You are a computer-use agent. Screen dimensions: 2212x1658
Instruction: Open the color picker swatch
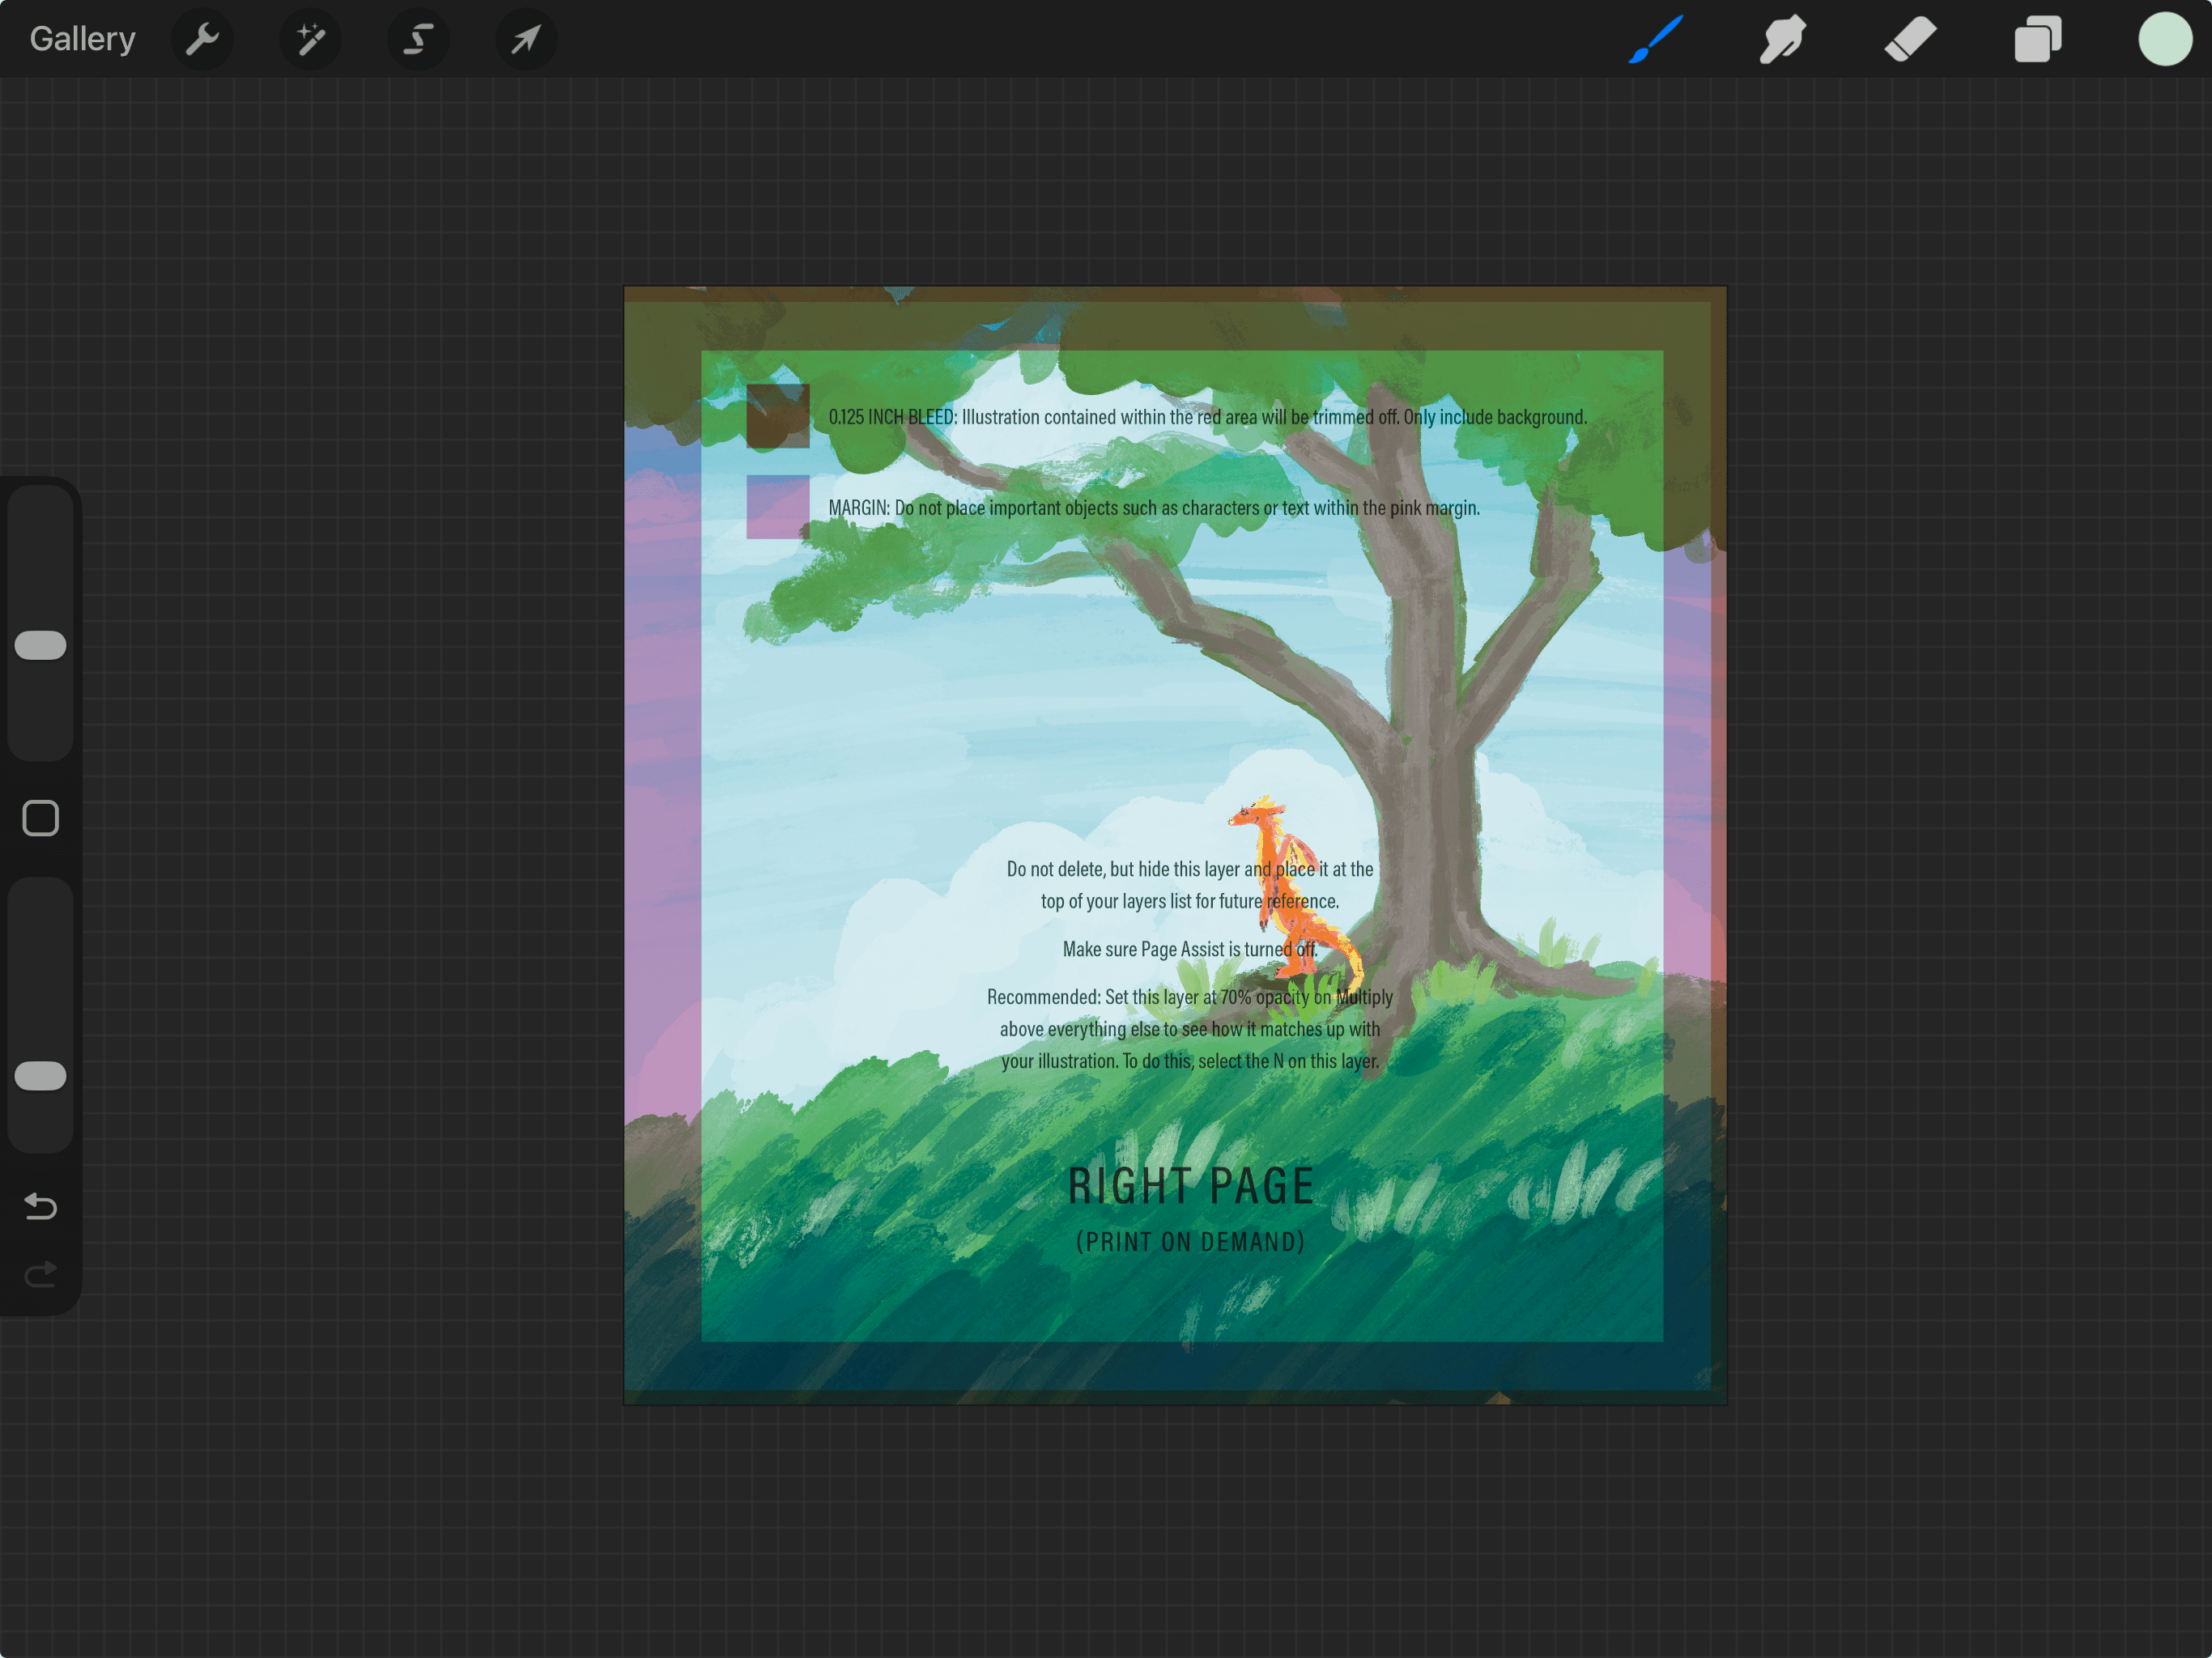(2165, 39)
